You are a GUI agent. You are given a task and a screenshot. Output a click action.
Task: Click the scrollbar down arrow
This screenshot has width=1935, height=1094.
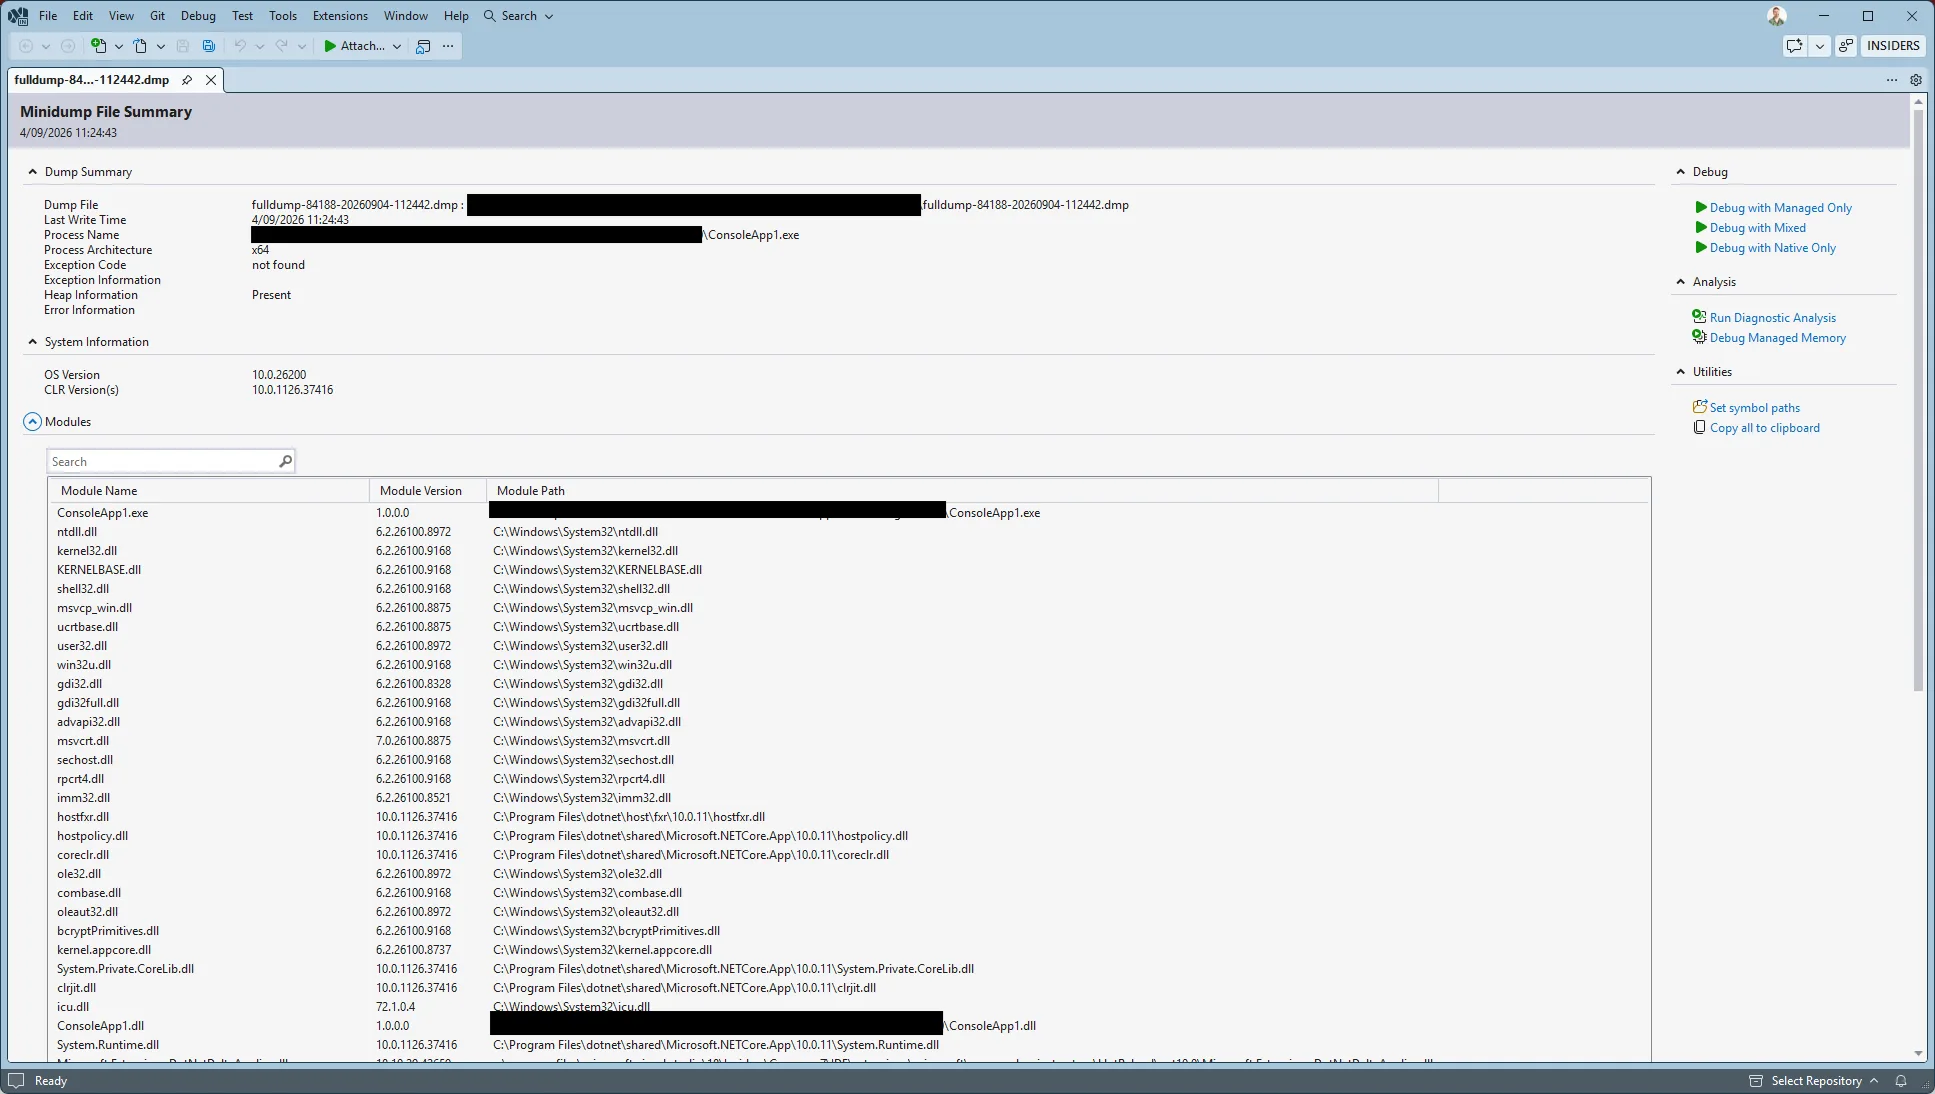(x=1918, y=1053)
